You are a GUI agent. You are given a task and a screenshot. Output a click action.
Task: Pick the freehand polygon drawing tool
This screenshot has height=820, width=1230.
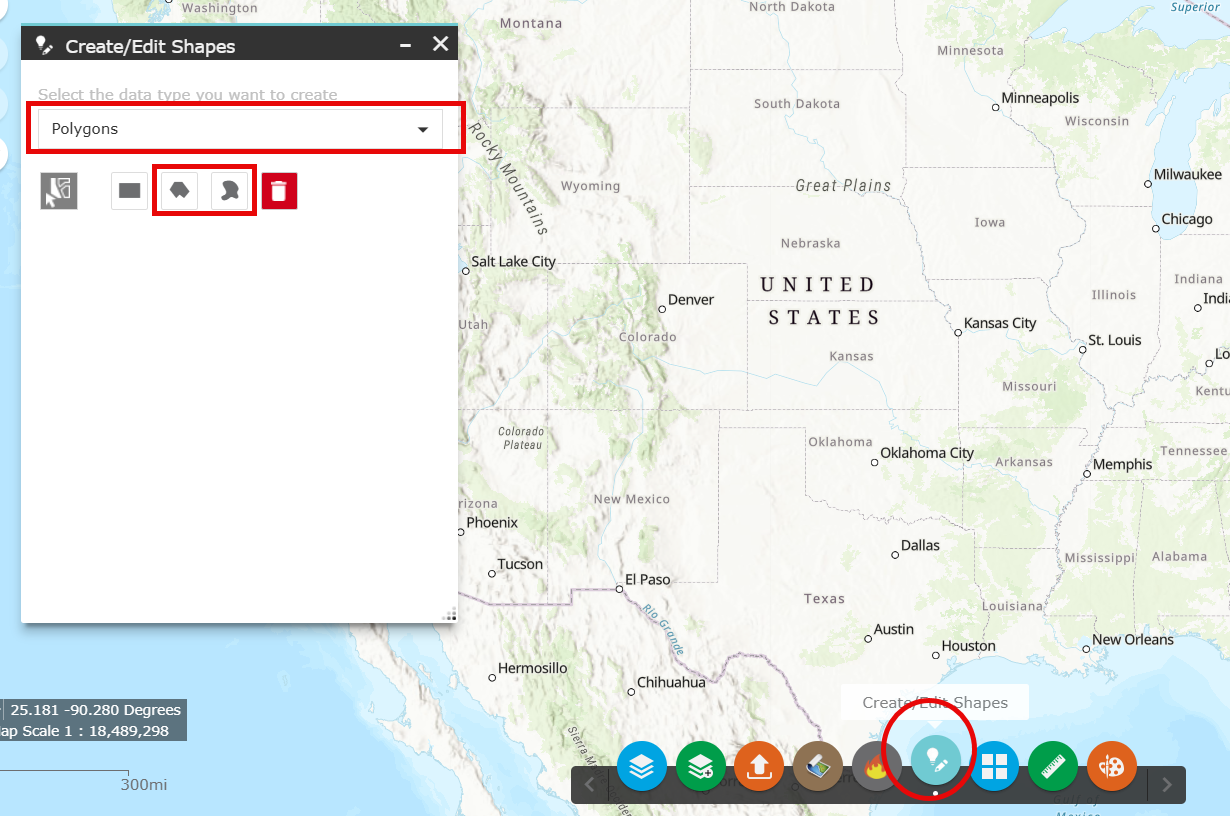(x=230, y=190)
